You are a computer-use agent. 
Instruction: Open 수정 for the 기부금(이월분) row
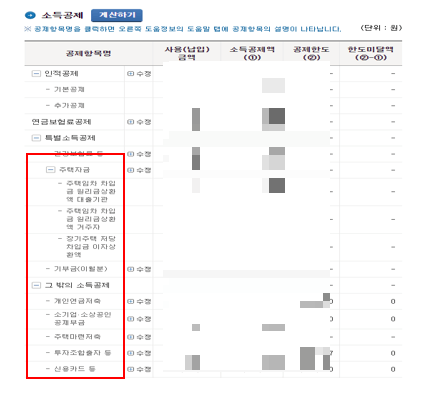tap(139, 269)
